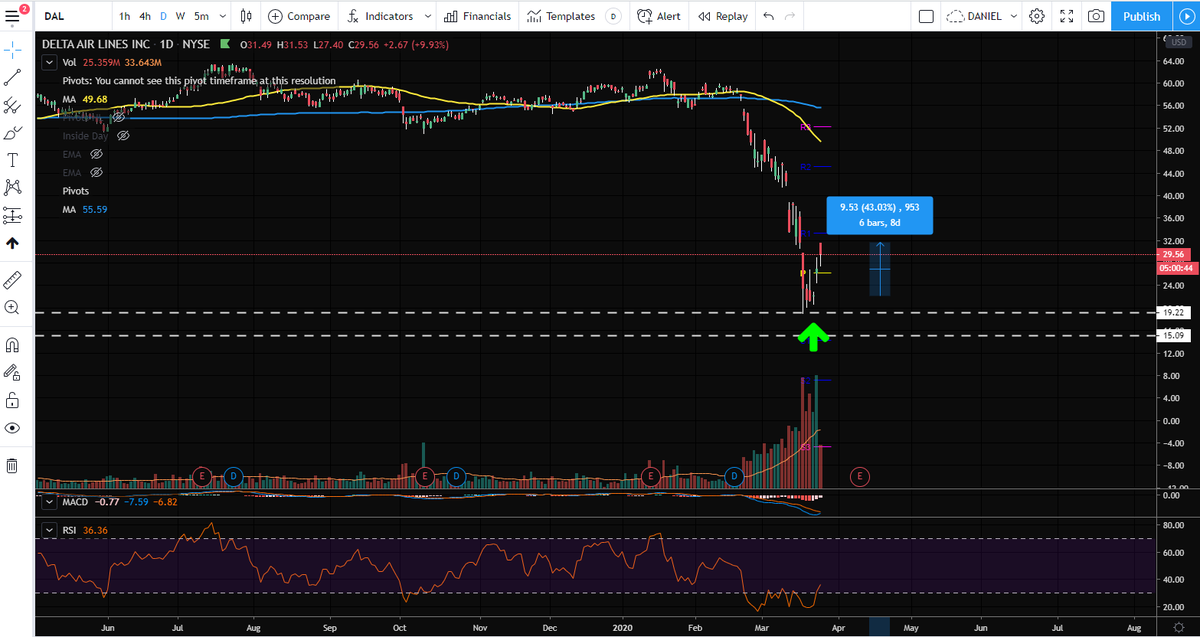Activate the zoom in tool
The image size is (1200, 637).
13,307
